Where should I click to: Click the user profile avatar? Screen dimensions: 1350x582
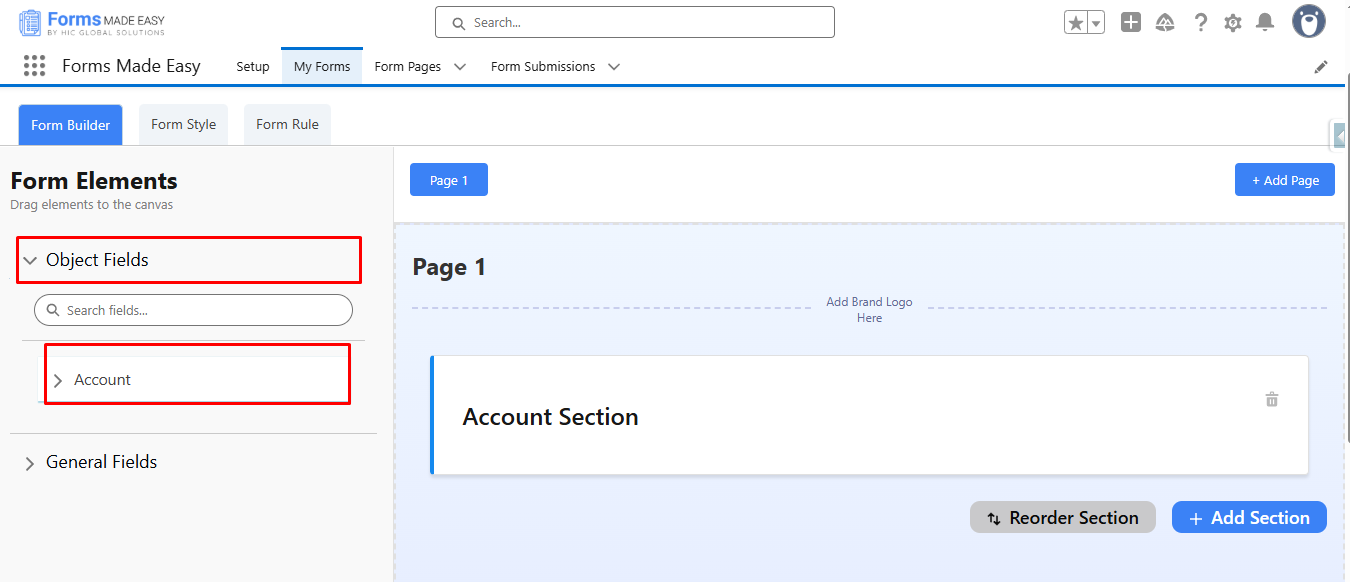(x=1308, y=21)
